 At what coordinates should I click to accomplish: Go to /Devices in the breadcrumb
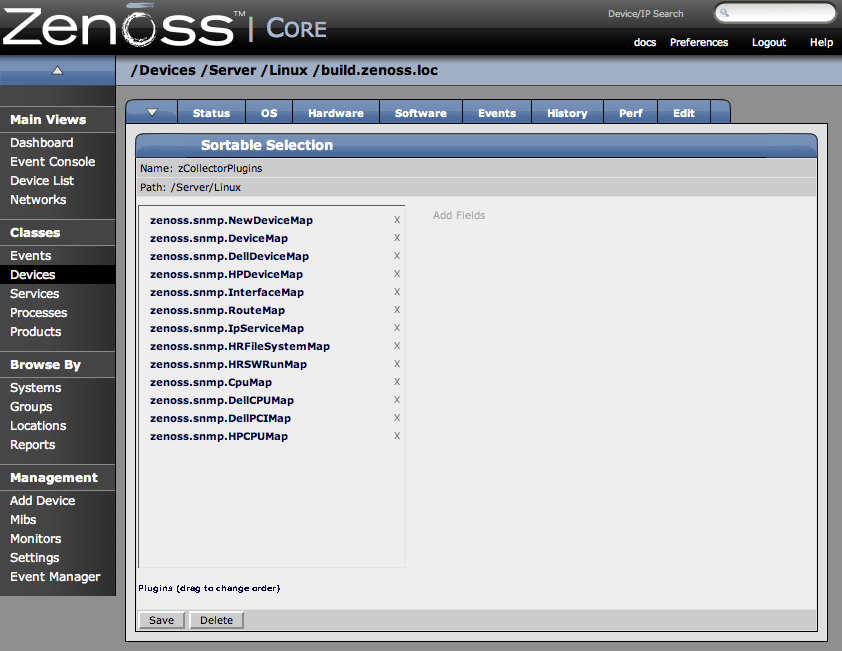tap(163, 70)
